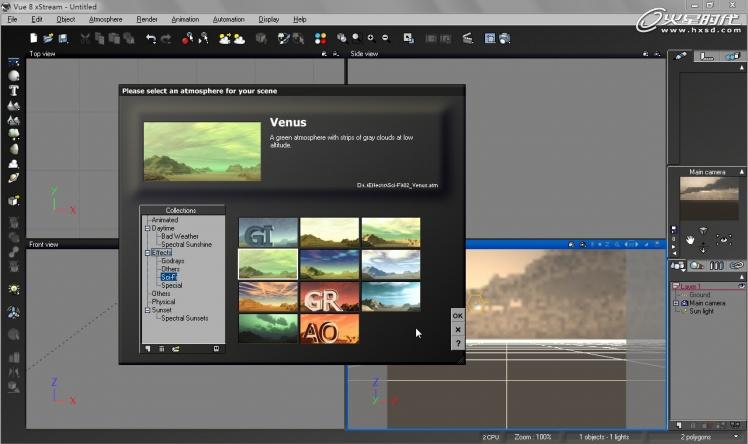
Task: Collapse the Sunset collection node
Action: click(147, 310)
